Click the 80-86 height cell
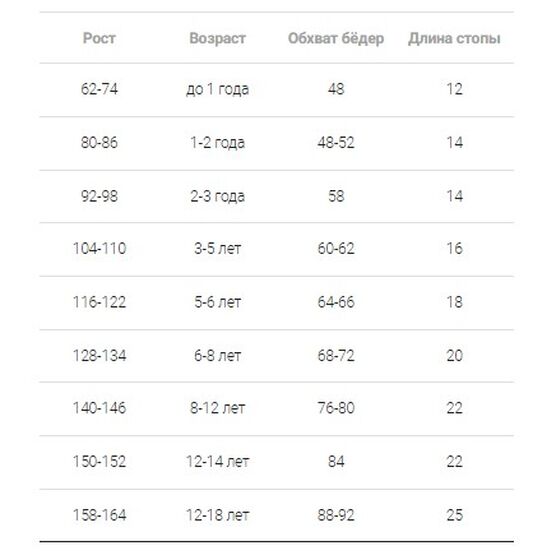This screenshot has width=556, height=555. pos(99,143)
